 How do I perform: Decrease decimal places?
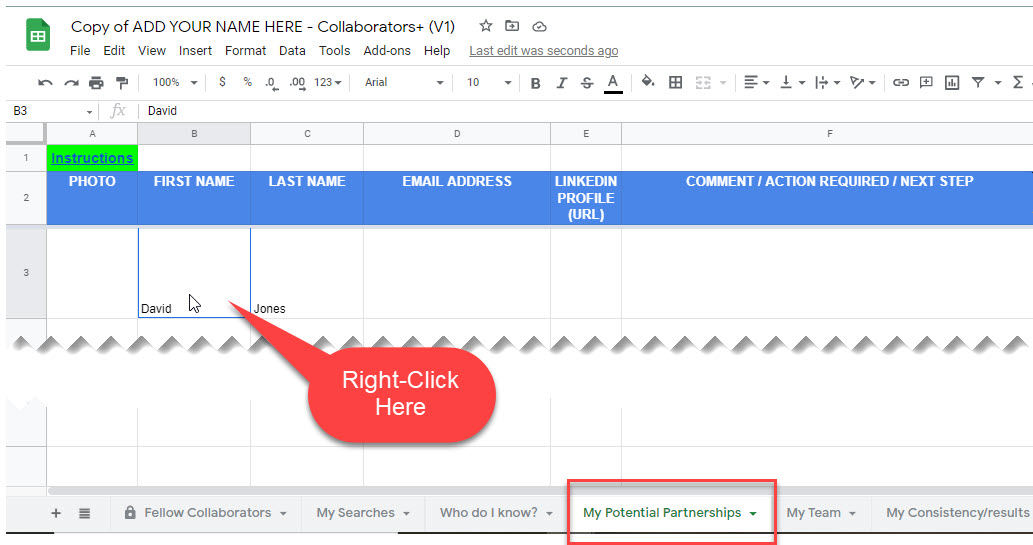271,83
